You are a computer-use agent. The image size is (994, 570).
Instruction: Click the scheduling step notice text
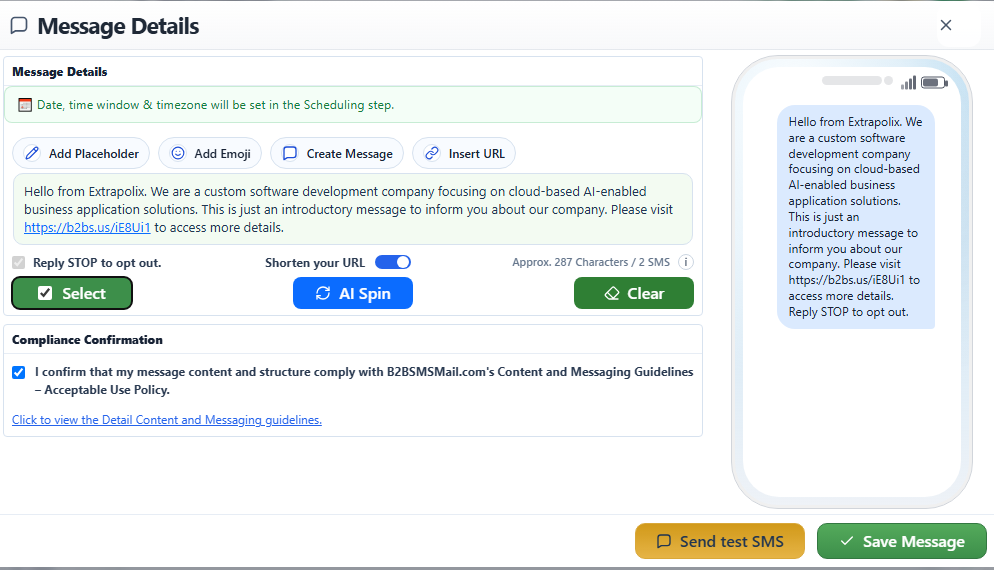[x=216, y=105]
